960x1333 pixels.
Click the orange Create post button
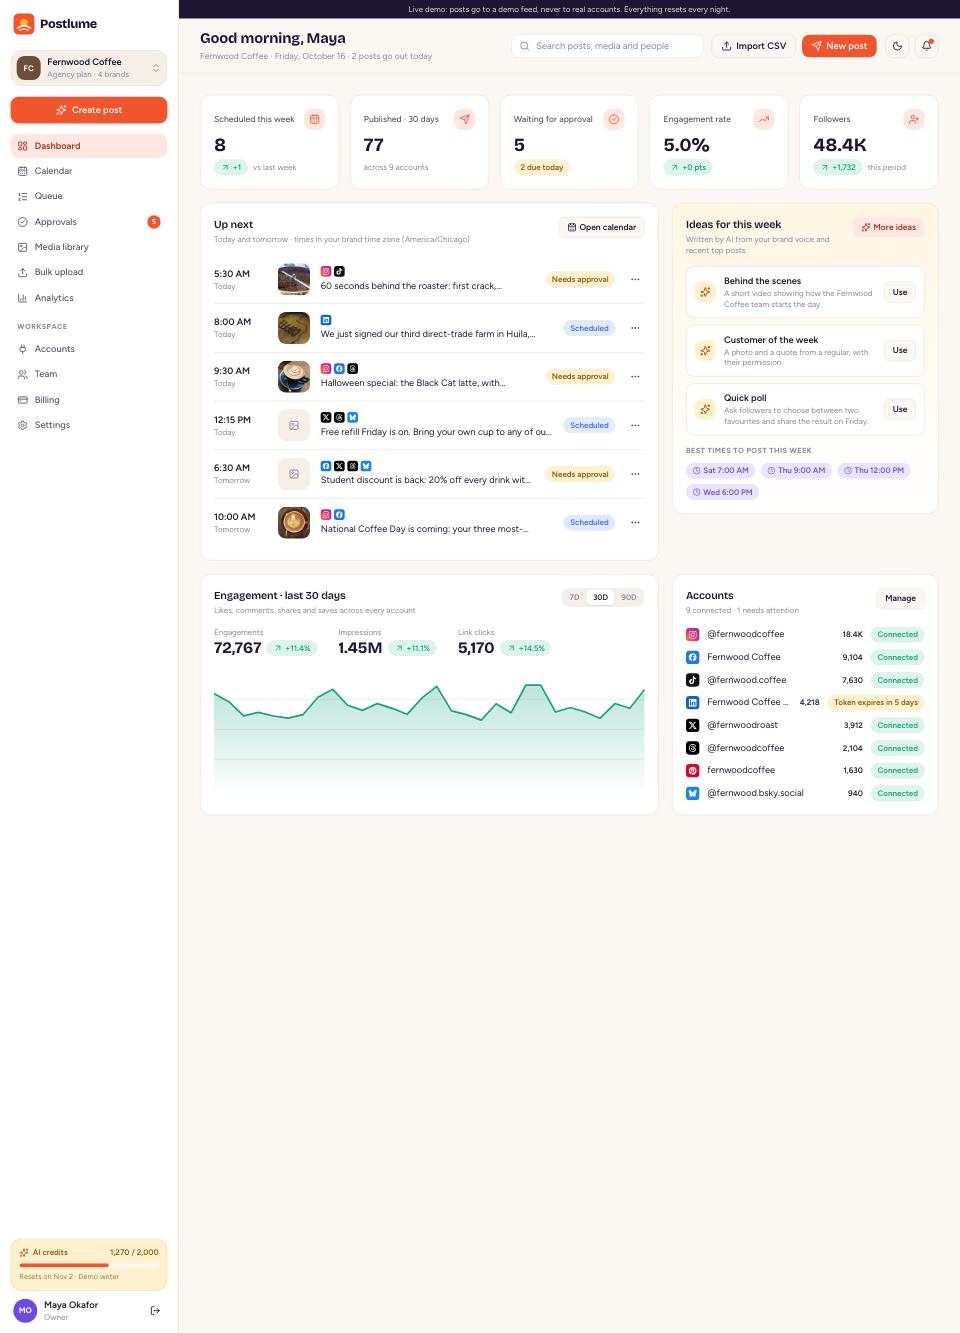coord(89,110)
